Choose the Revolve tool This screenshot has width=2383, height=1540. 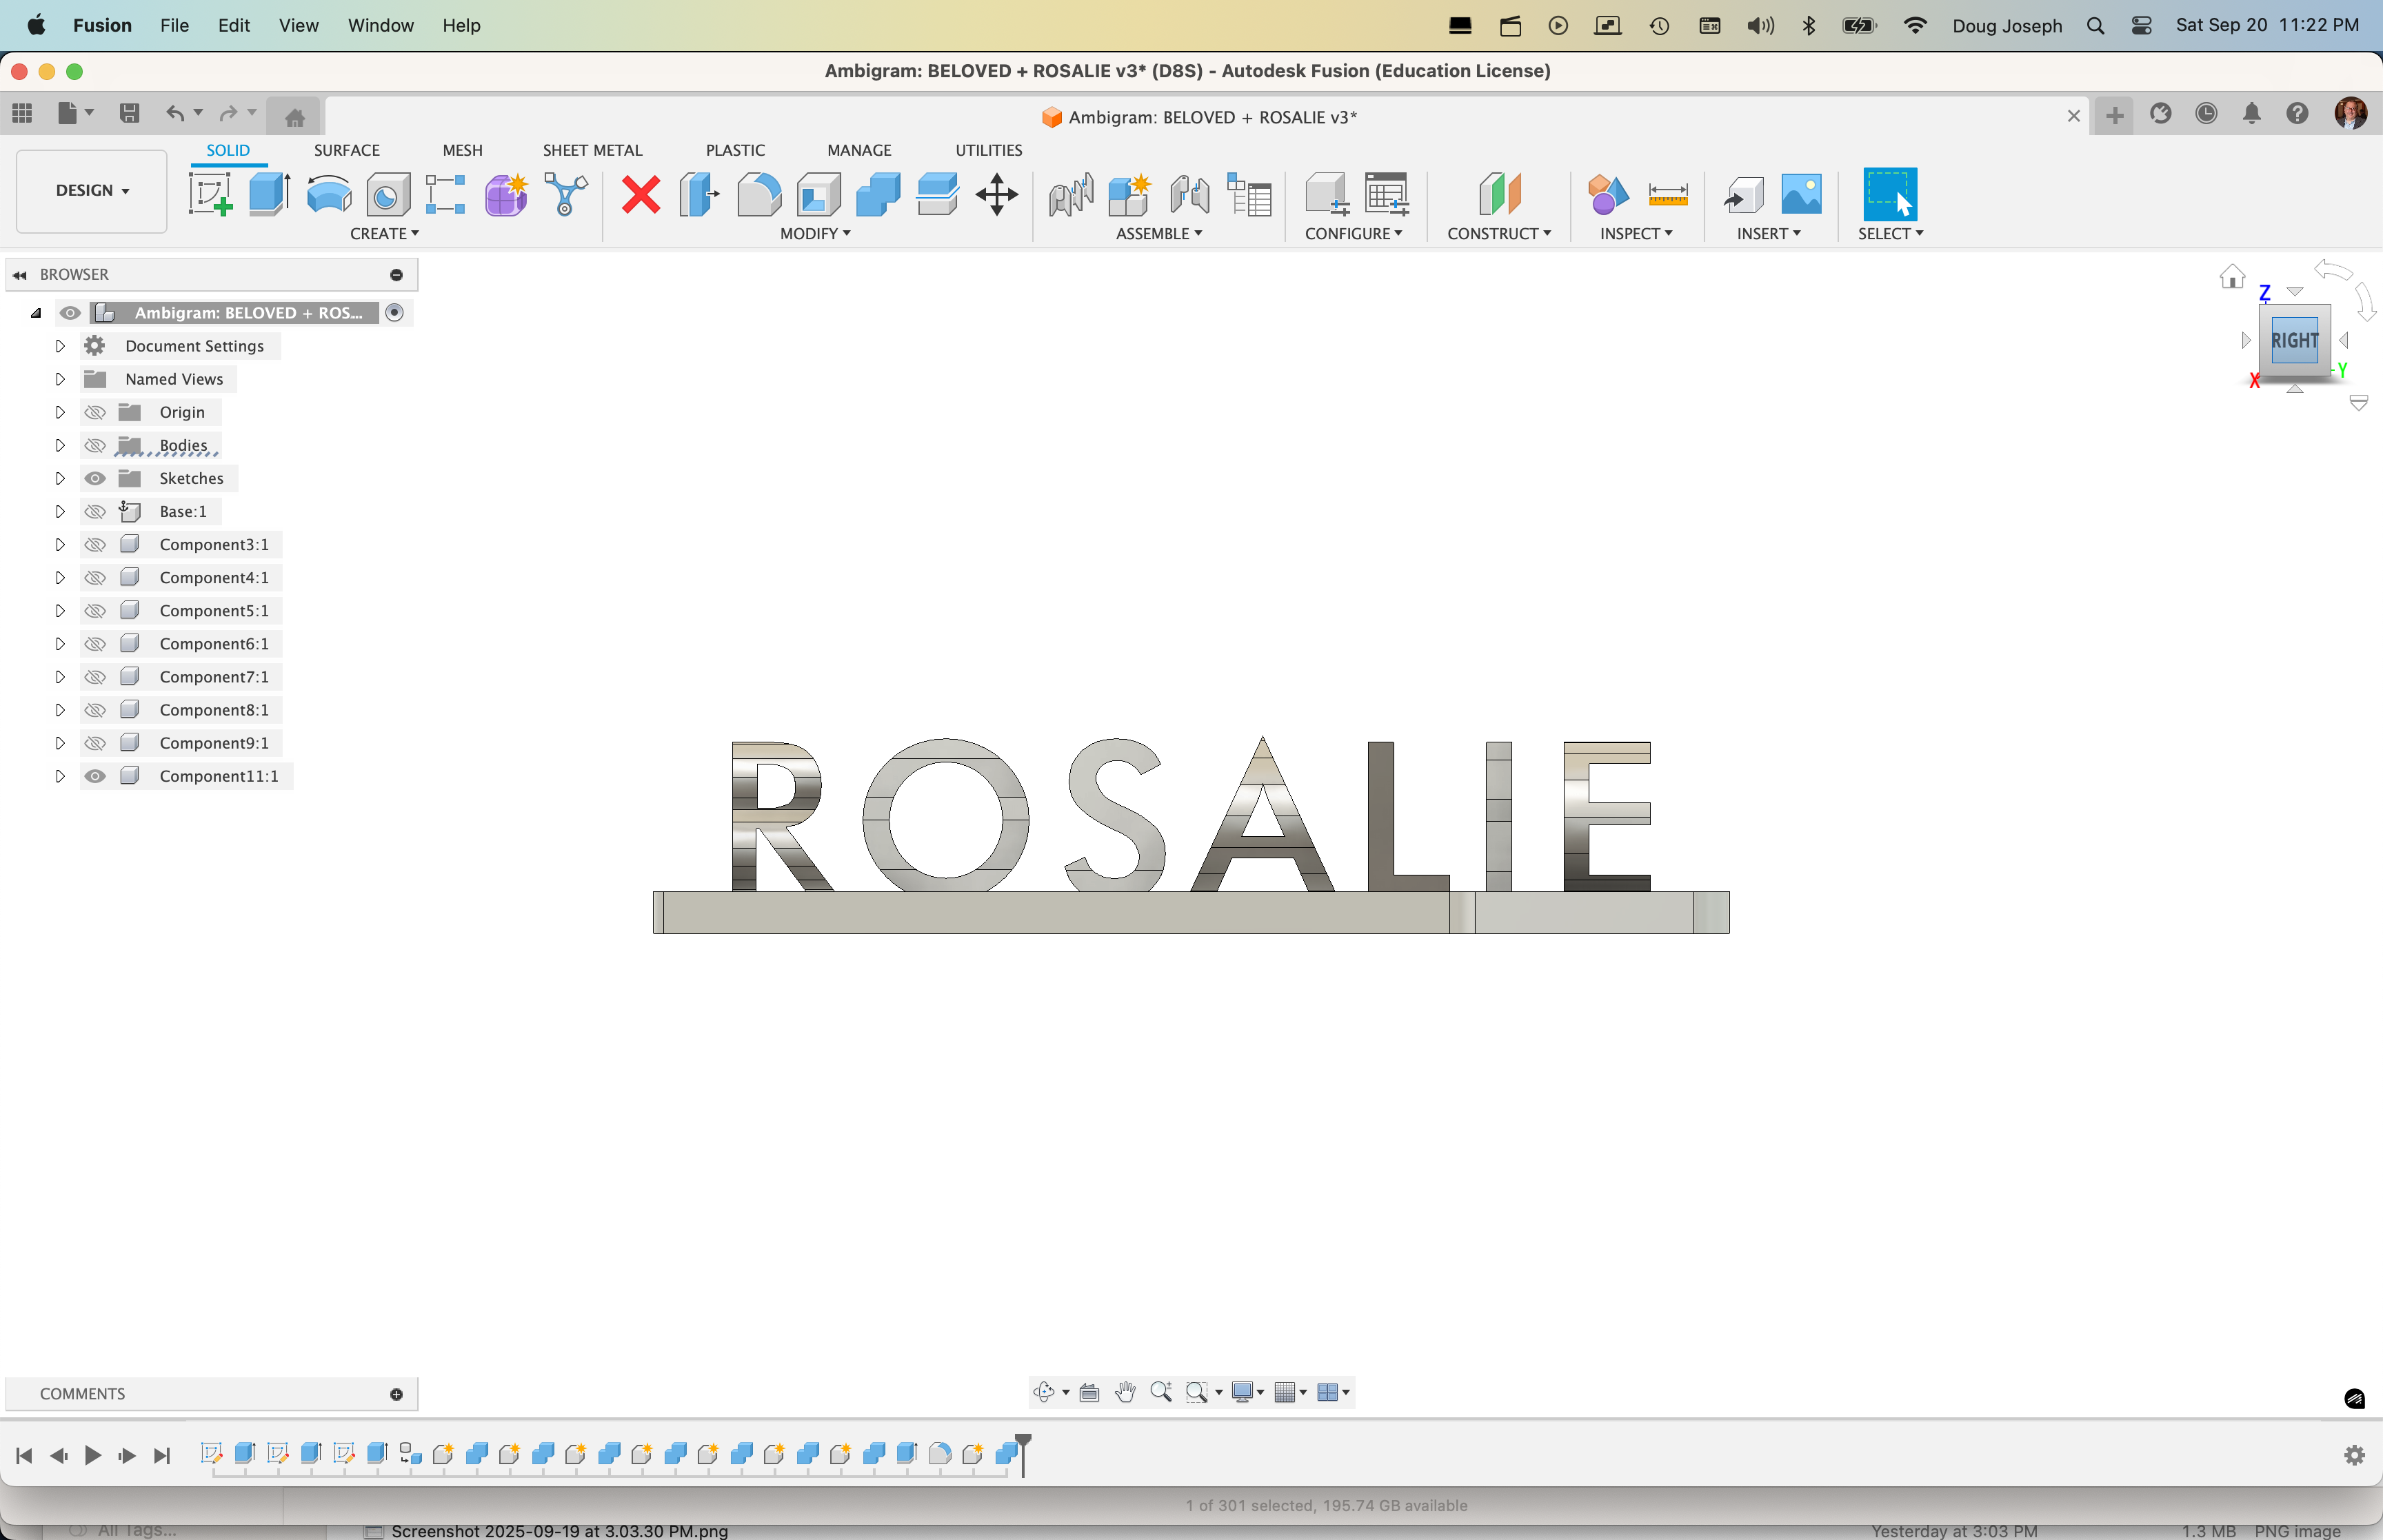coord(329,194)
